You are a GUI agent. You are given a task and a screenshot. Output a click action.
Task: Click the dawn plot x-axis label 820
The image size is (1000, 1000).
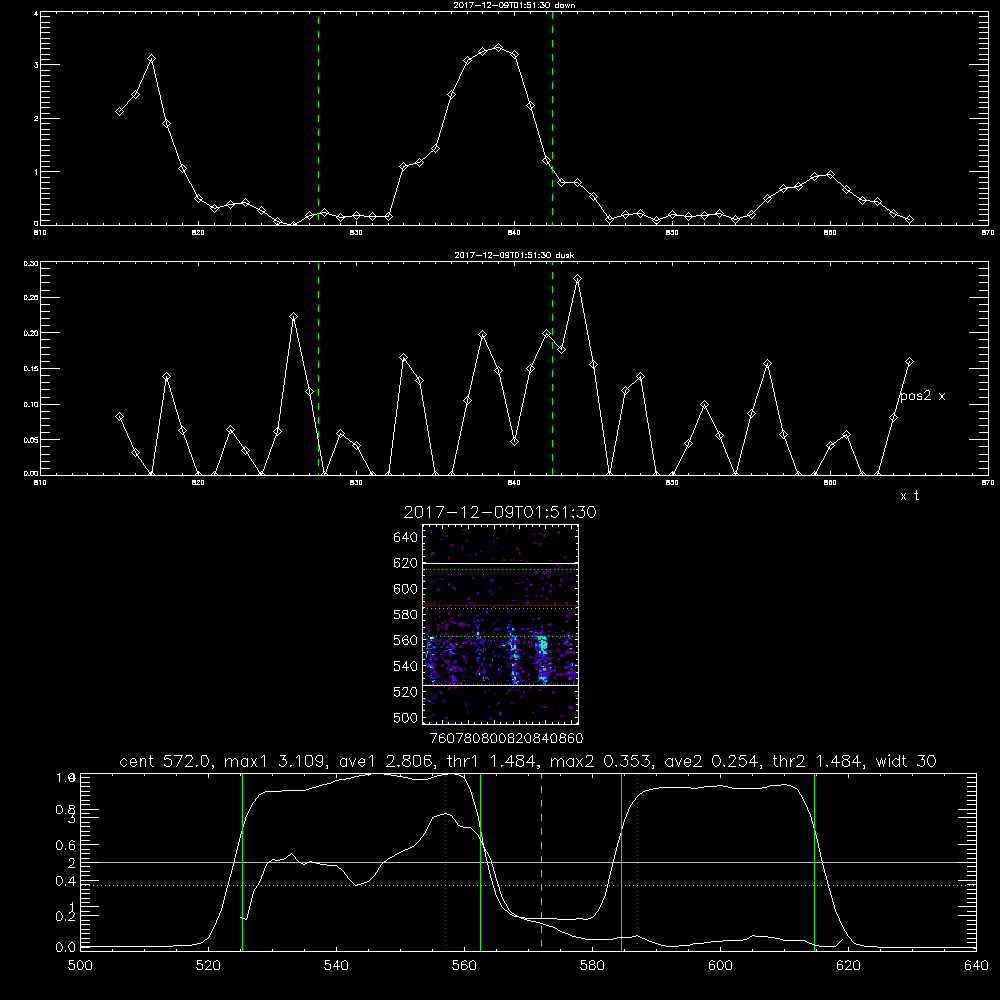pos(198,233)
